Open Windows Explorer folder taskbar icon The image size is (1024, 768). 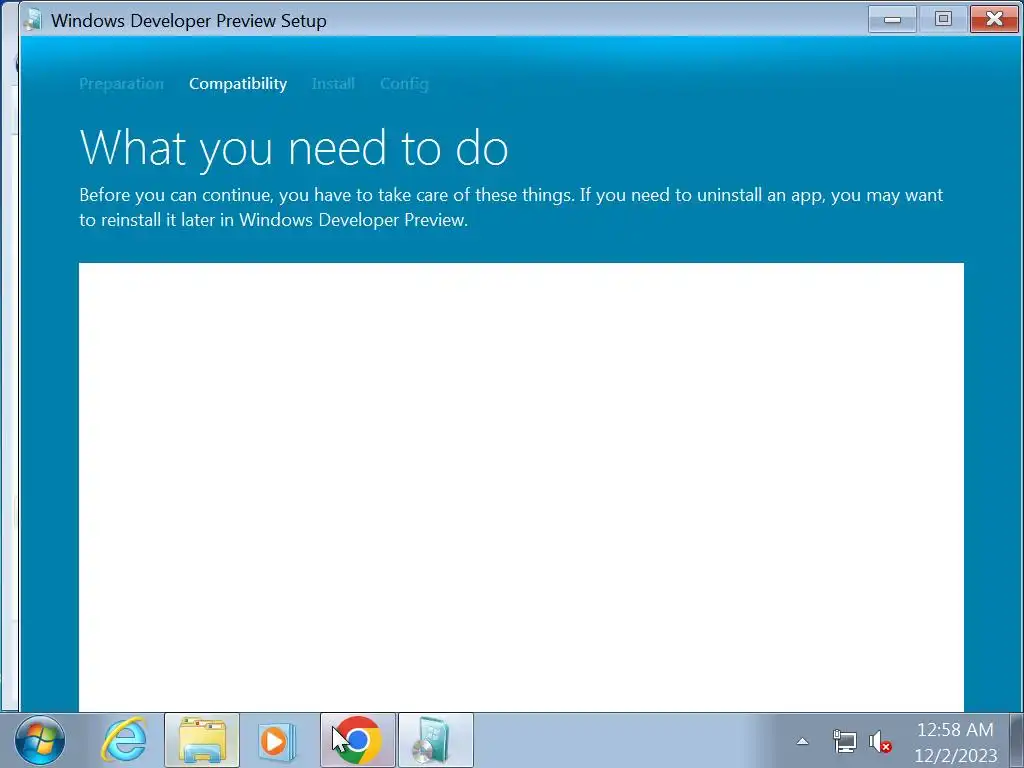(202, 741)
